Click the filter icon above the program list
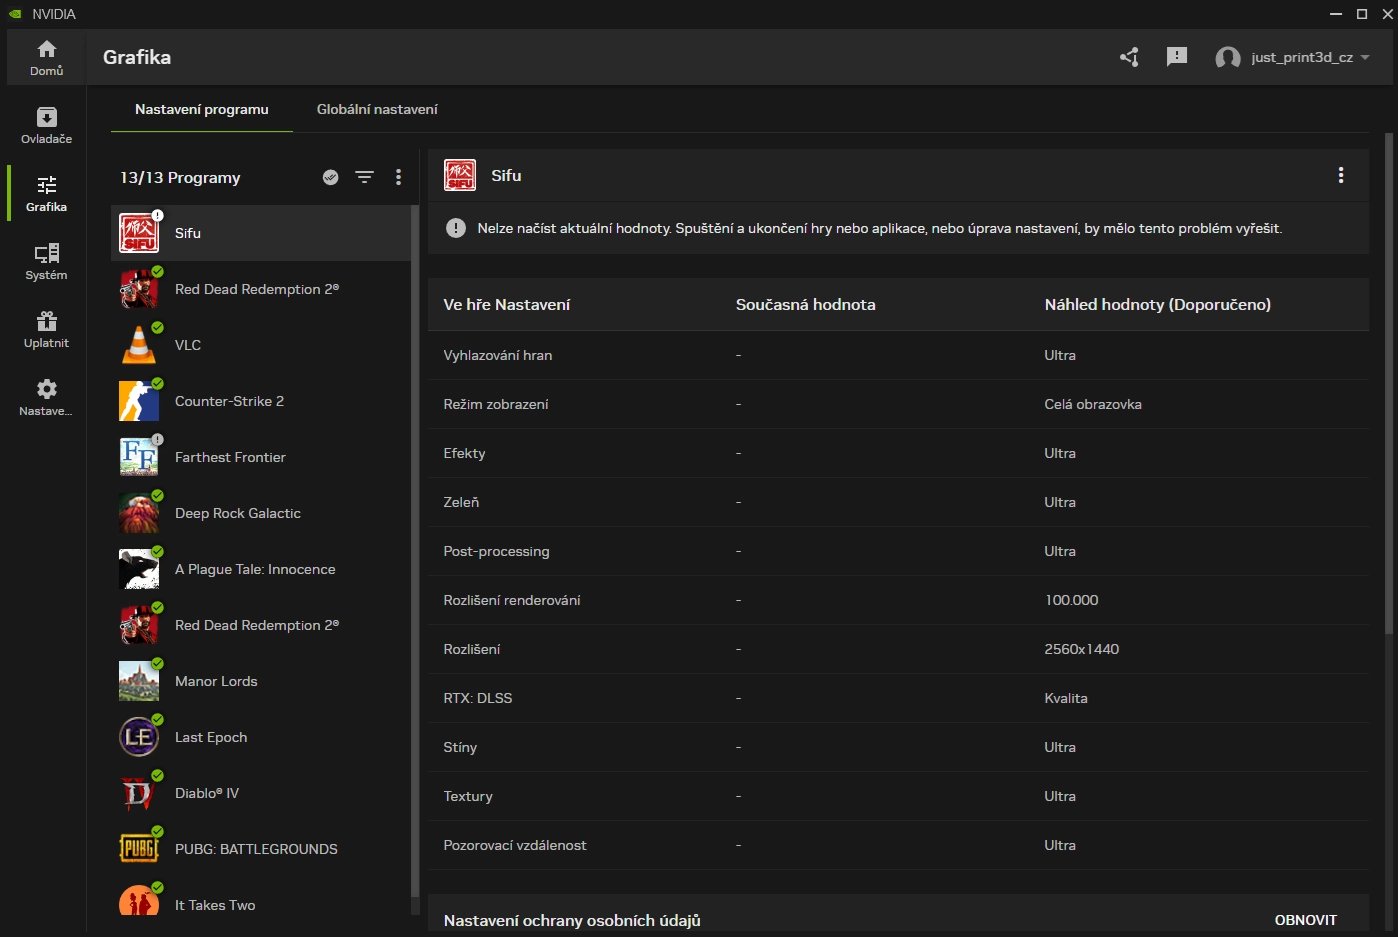 364,177
